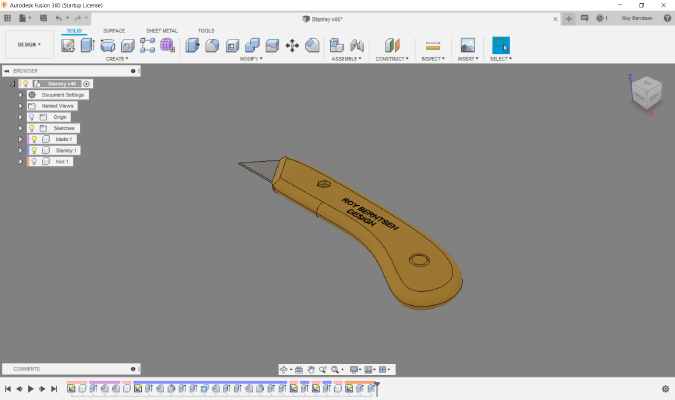Open the data panel grid icon
The width and height of the screenshot is (675, 400).
(x=7, y=18)
